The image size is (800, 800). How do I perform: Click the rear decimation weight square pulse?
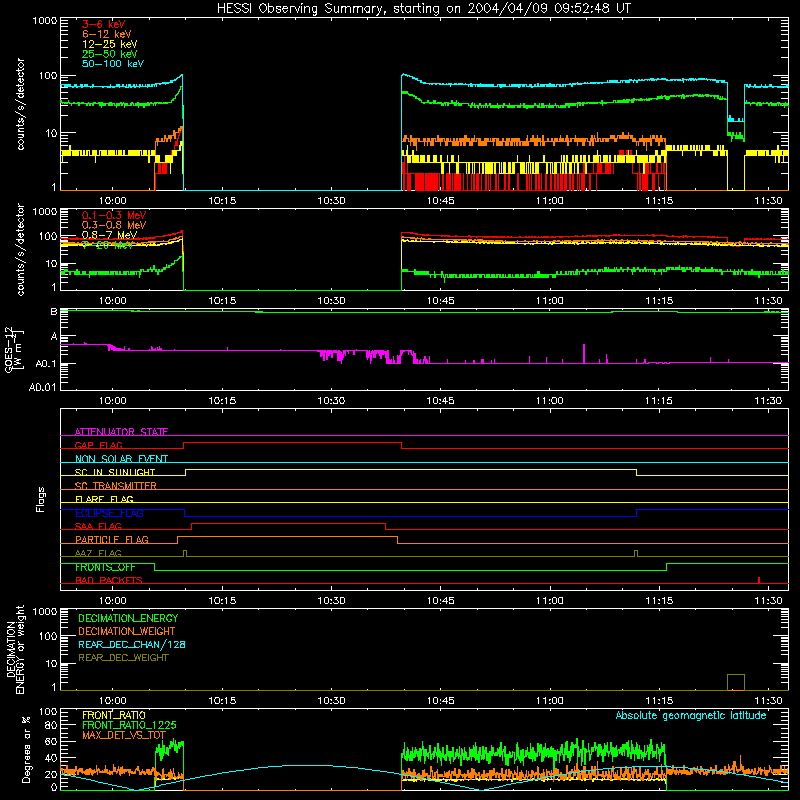pos(736,682)
